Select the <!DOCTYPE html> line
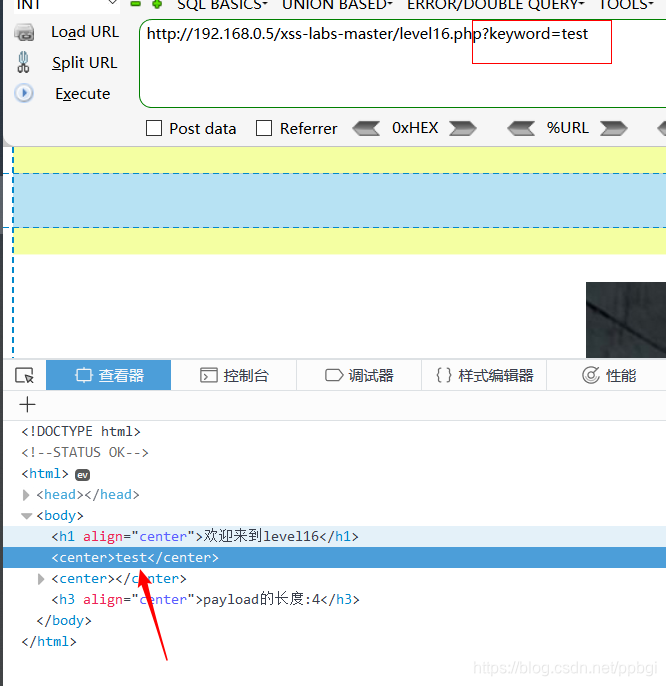The image size is (666, 686). (81, 431)
